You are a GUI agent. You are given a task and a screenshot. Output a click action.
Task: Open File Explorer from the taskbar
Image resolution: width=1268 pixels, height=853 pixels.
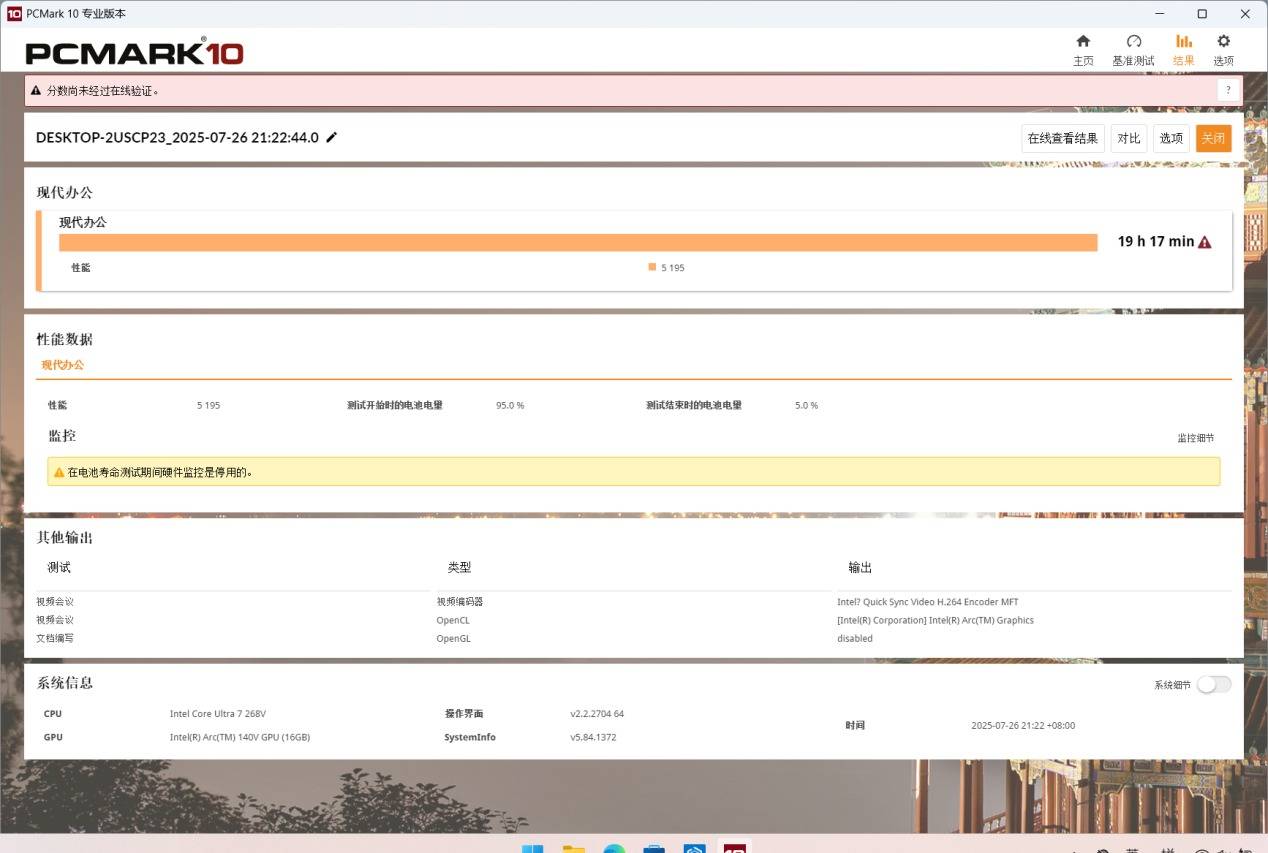point(573,848)
